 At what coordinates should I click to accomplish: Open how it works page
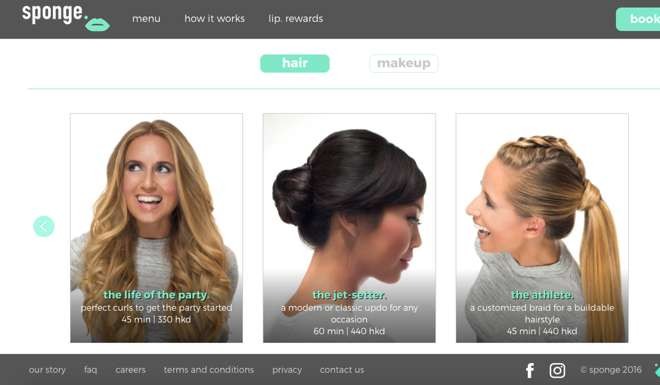click(x=215, y=19)
